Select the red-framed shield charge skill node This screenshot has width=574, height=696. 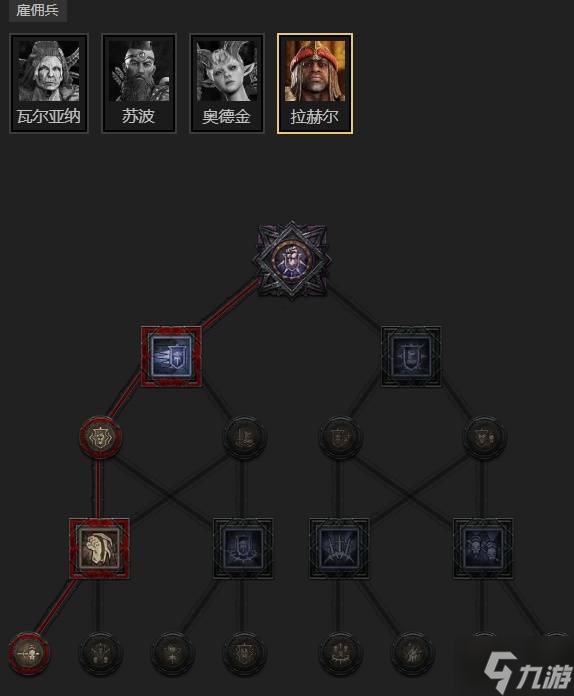point(171,357)
